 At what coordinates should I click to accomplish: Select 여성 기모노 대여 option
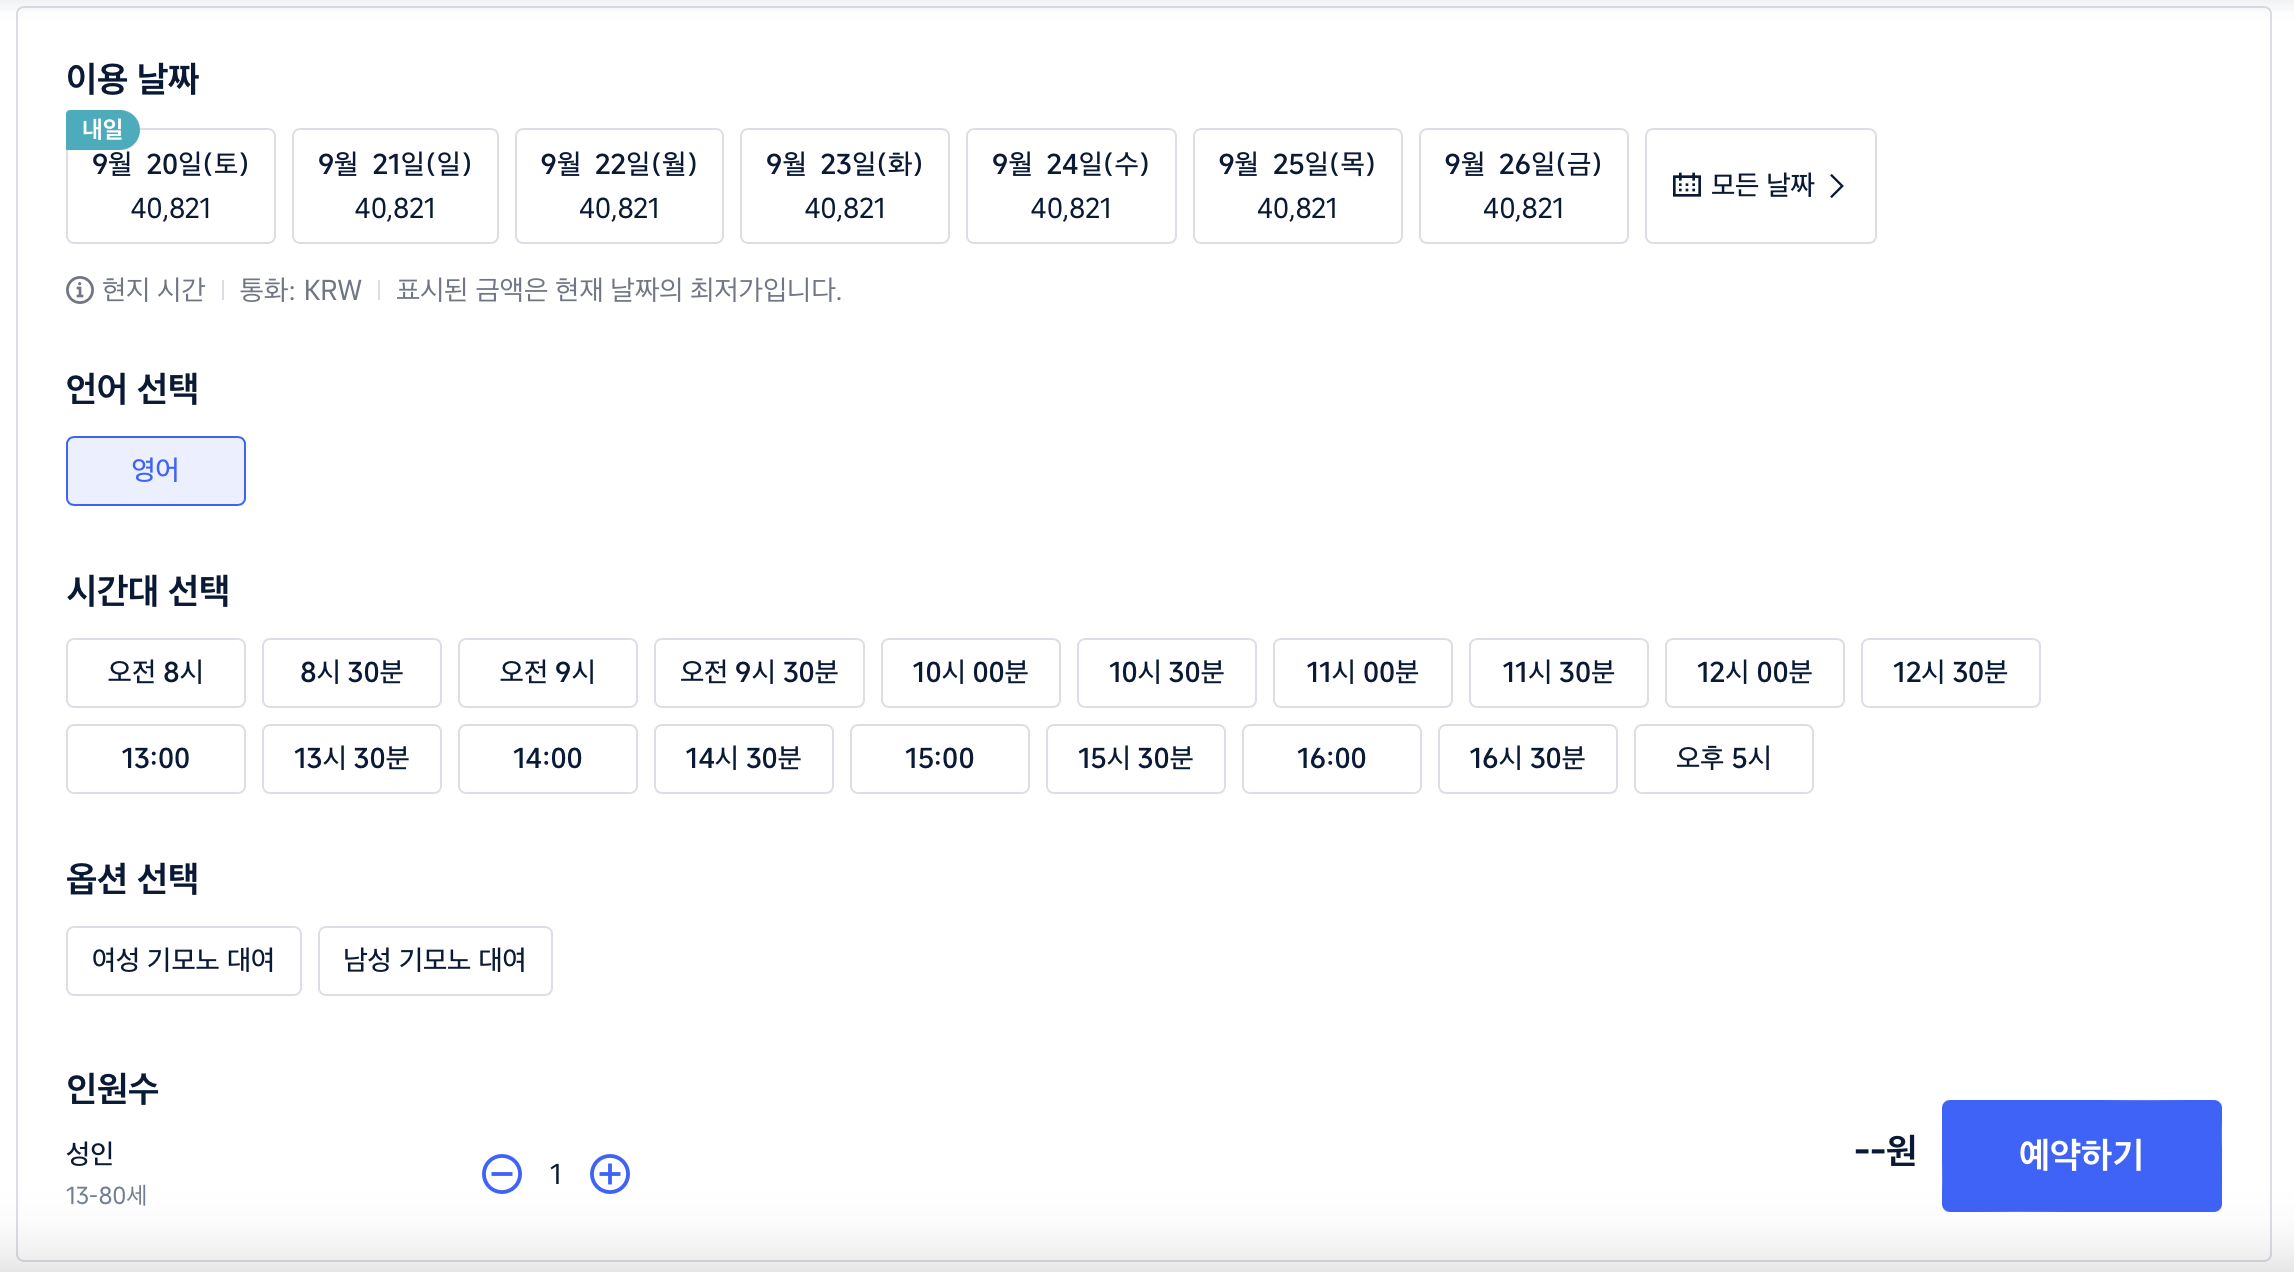[x=183, y=960]
